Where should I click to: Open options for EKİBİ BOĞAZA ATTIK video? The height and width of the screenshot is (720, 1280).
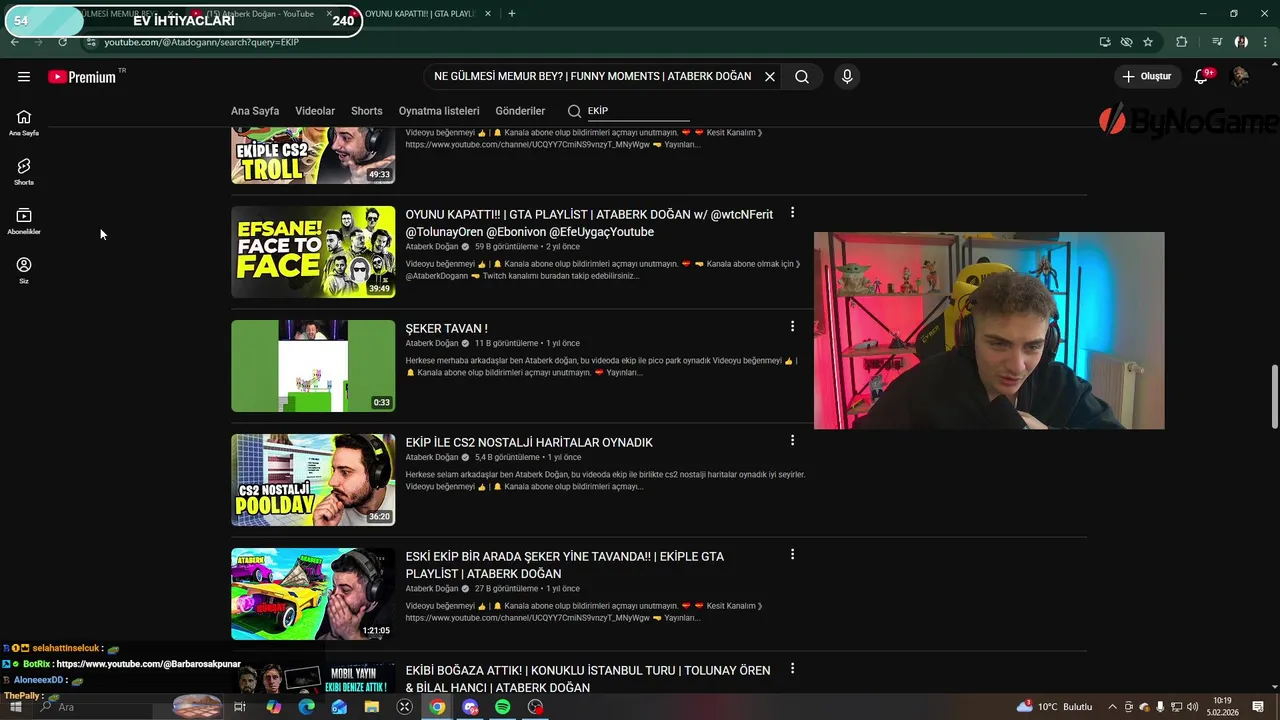click(792, 668)
